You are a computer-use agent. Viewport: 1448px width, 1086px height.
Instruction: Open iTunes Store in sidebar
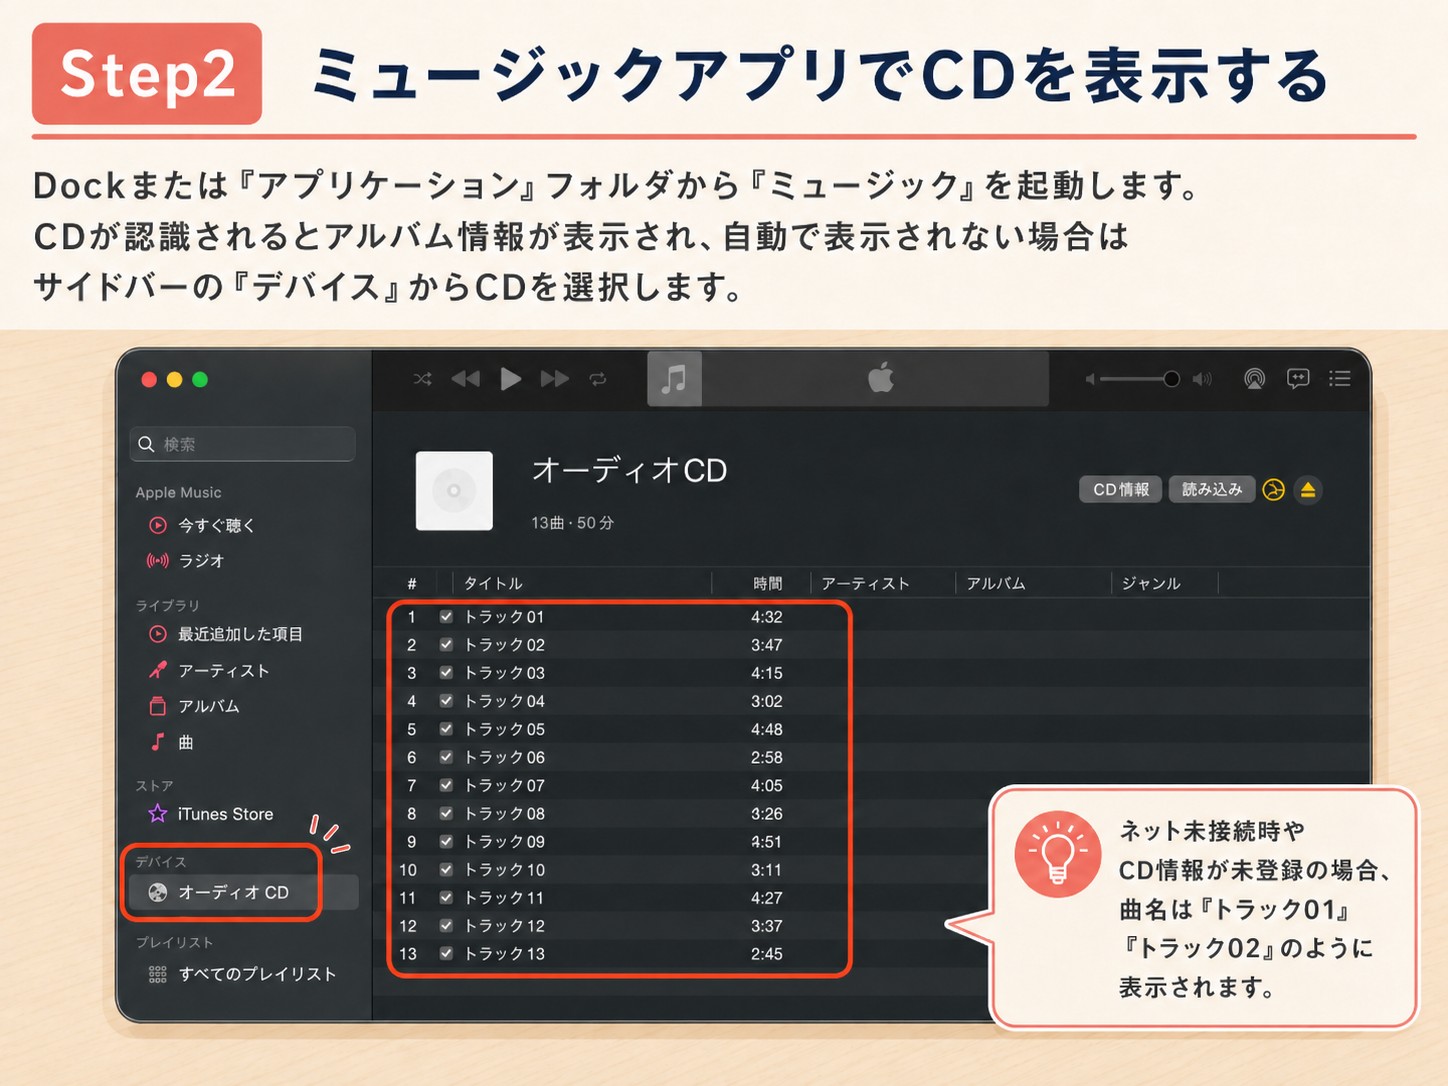point(225,814)
